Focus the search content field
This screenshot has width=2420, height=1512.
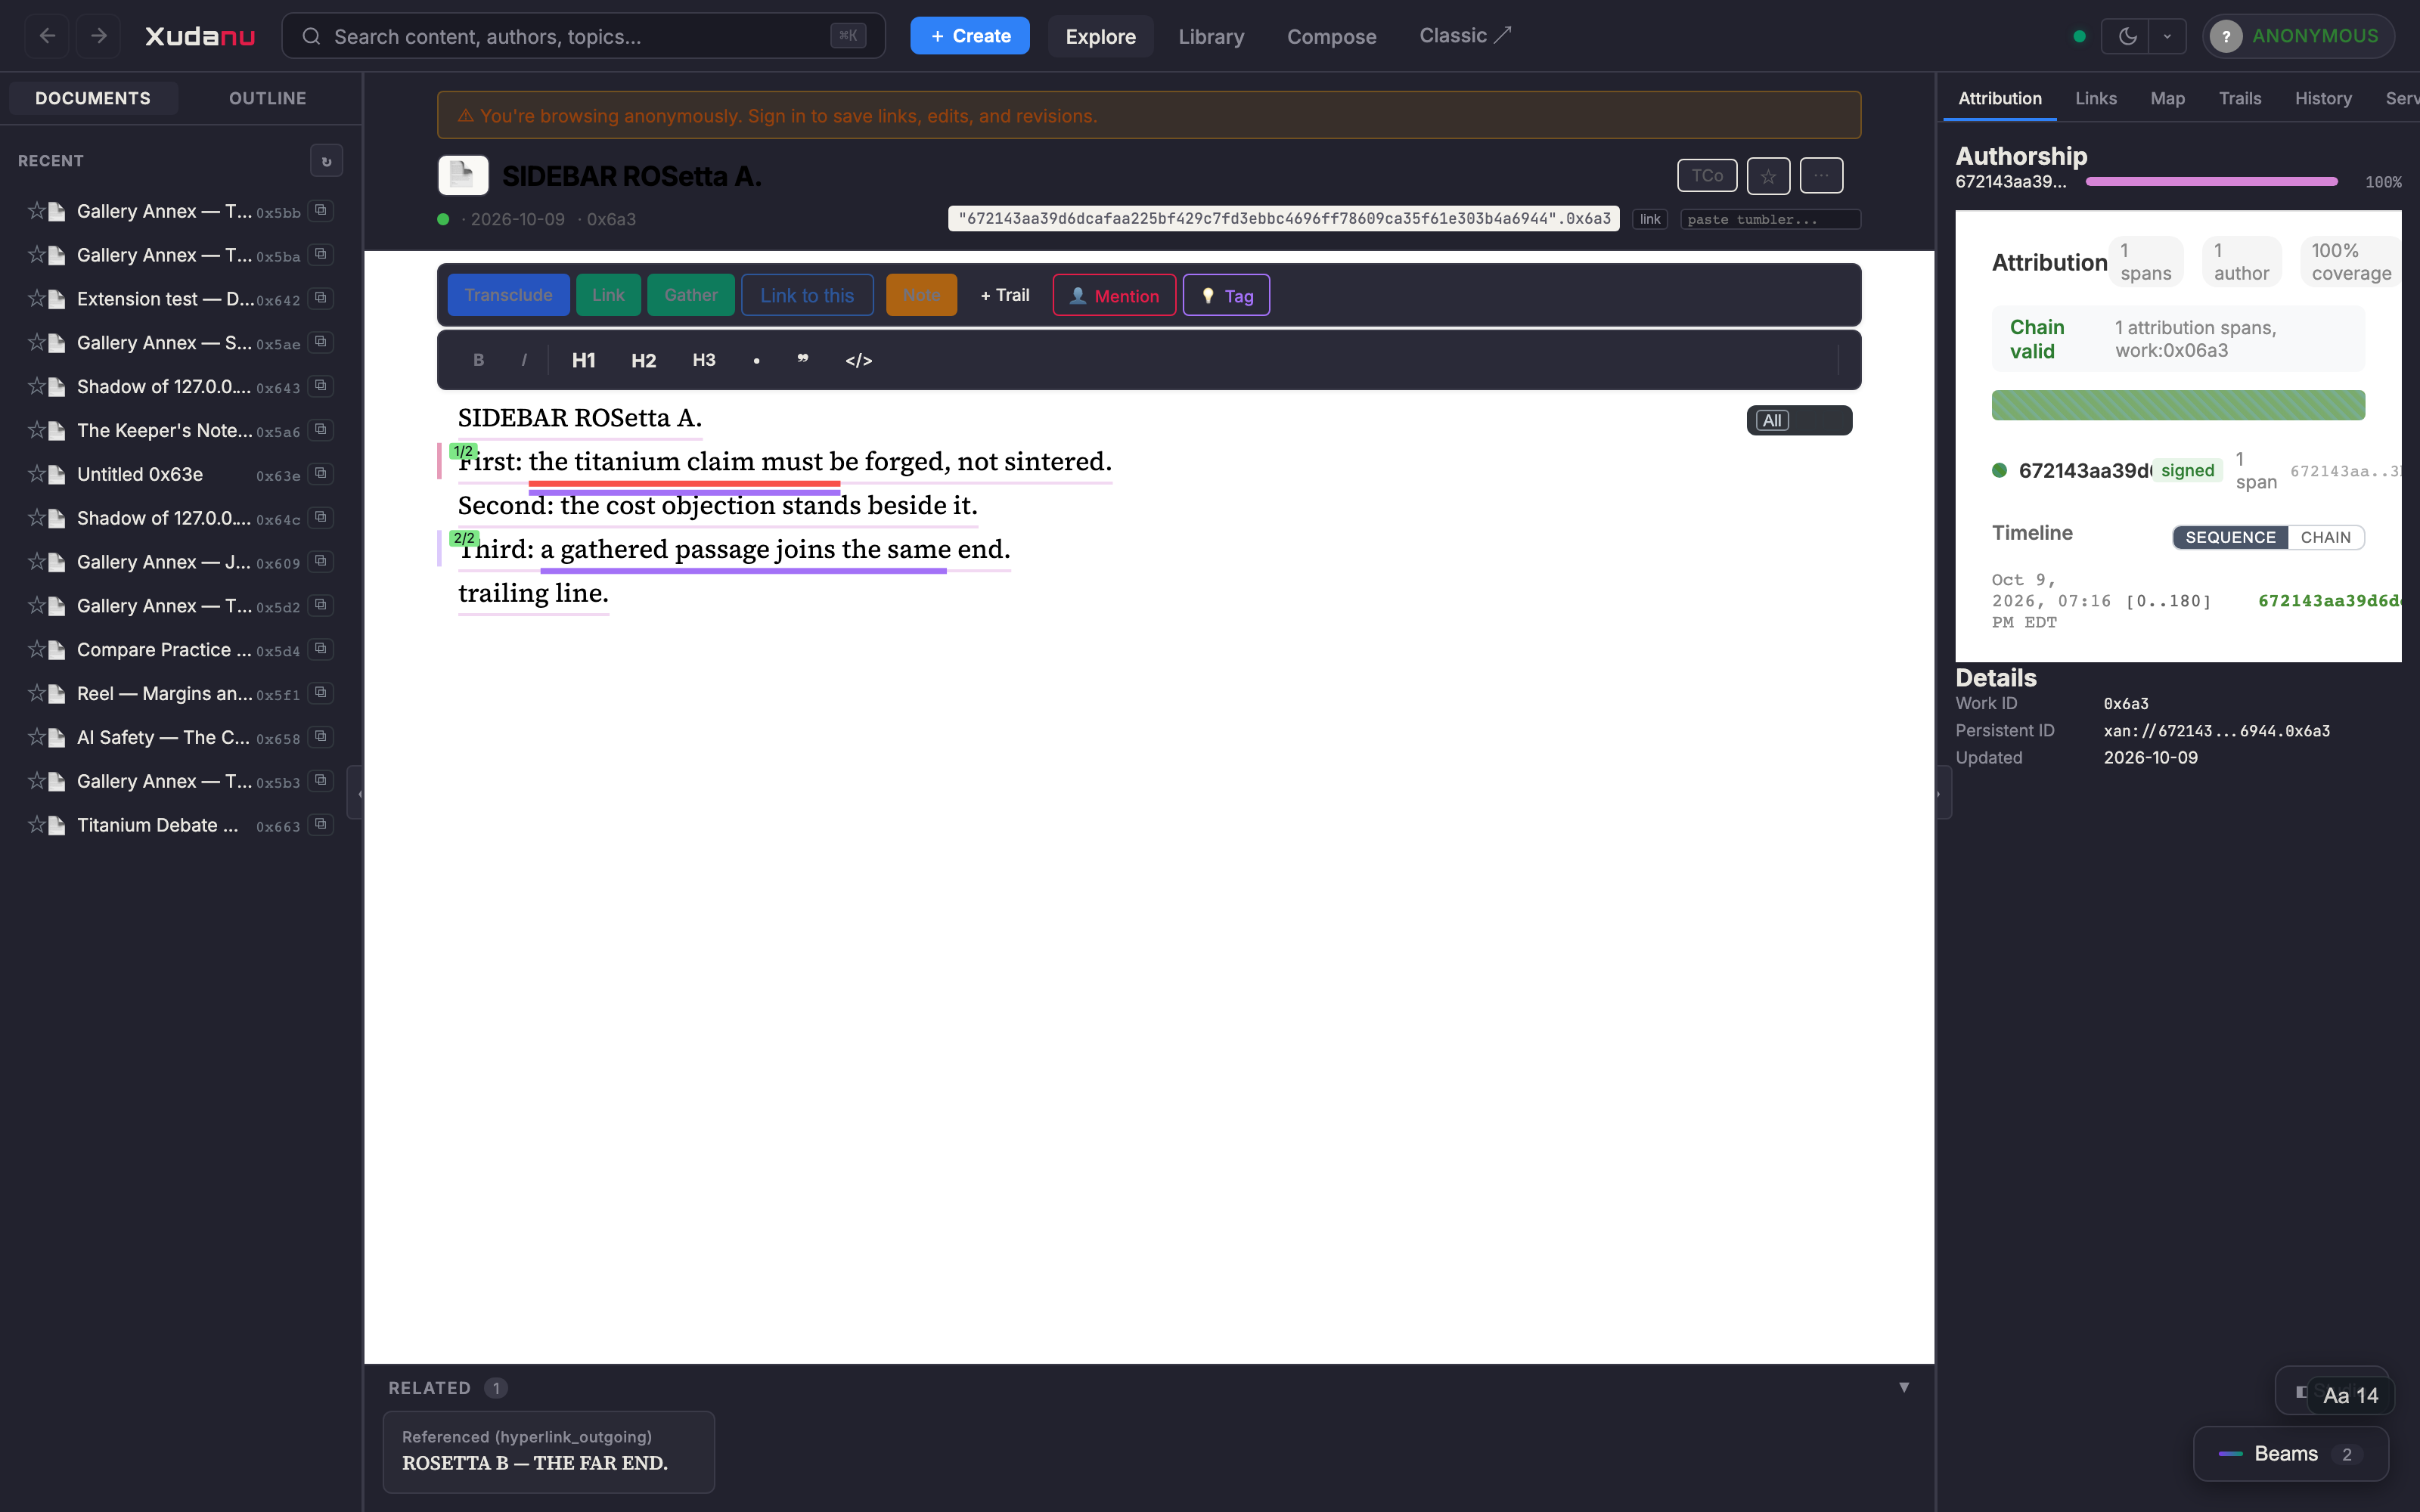pyautogui.click(x=584, y=36)
